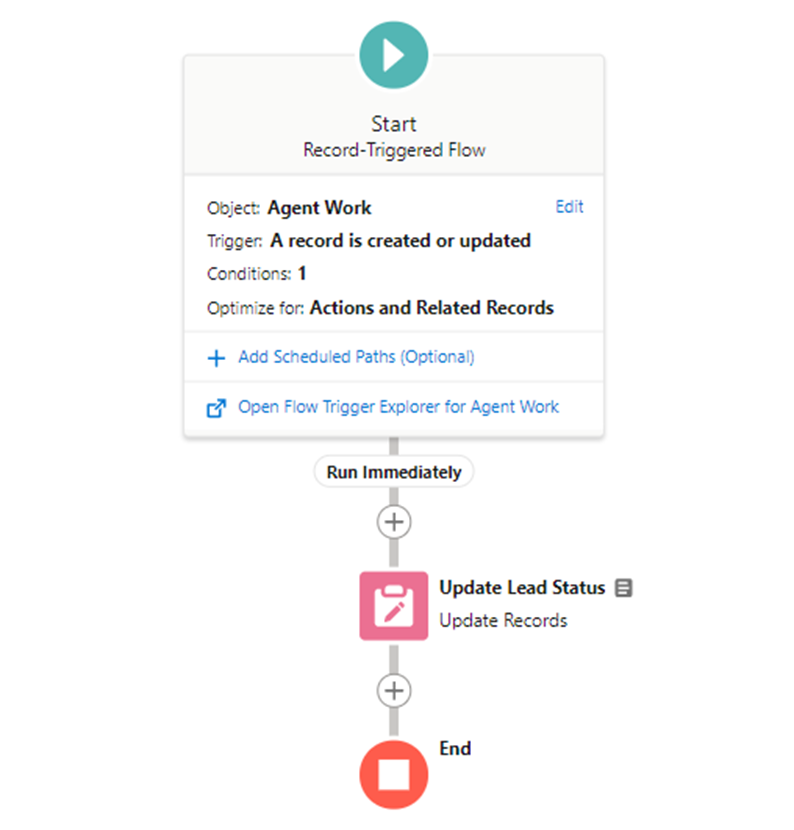
Task: Click the external link icon for Trigger Explorer
Action: pyautogui.click(x=216, y=408)
